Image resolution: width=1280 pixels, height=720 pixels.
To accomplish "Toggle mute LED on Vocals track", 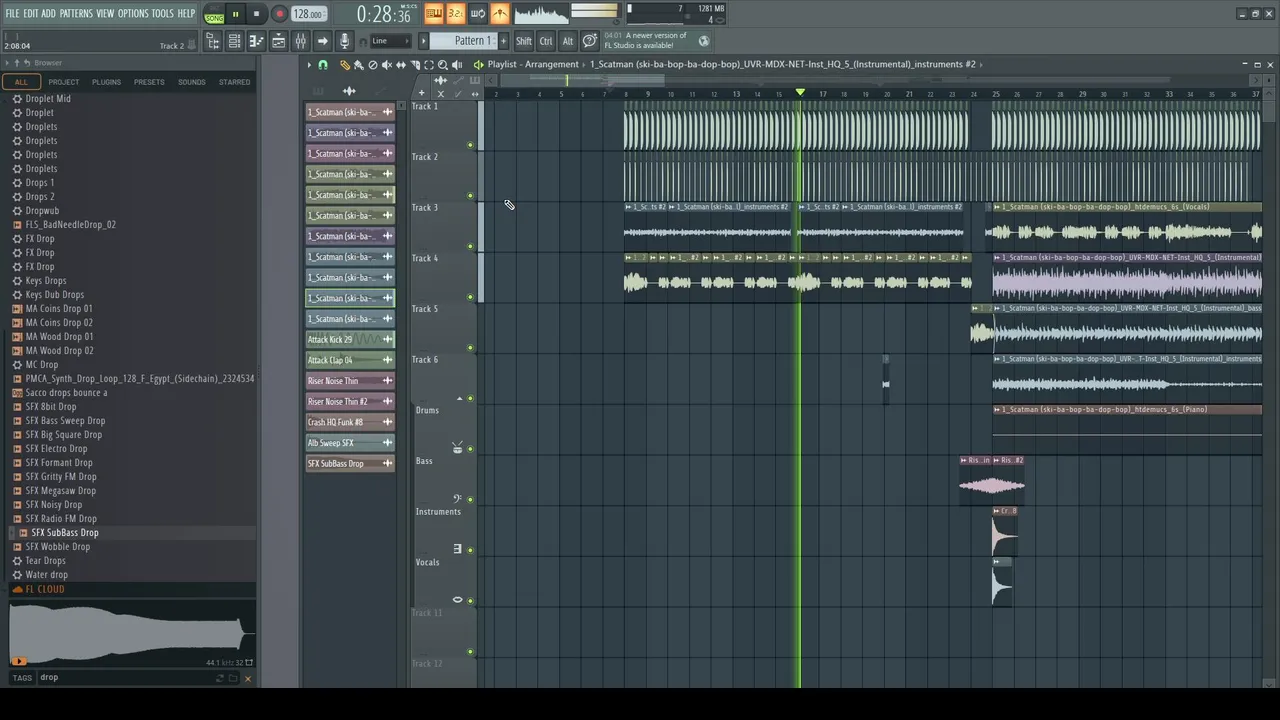I will (x=471, y=601).
